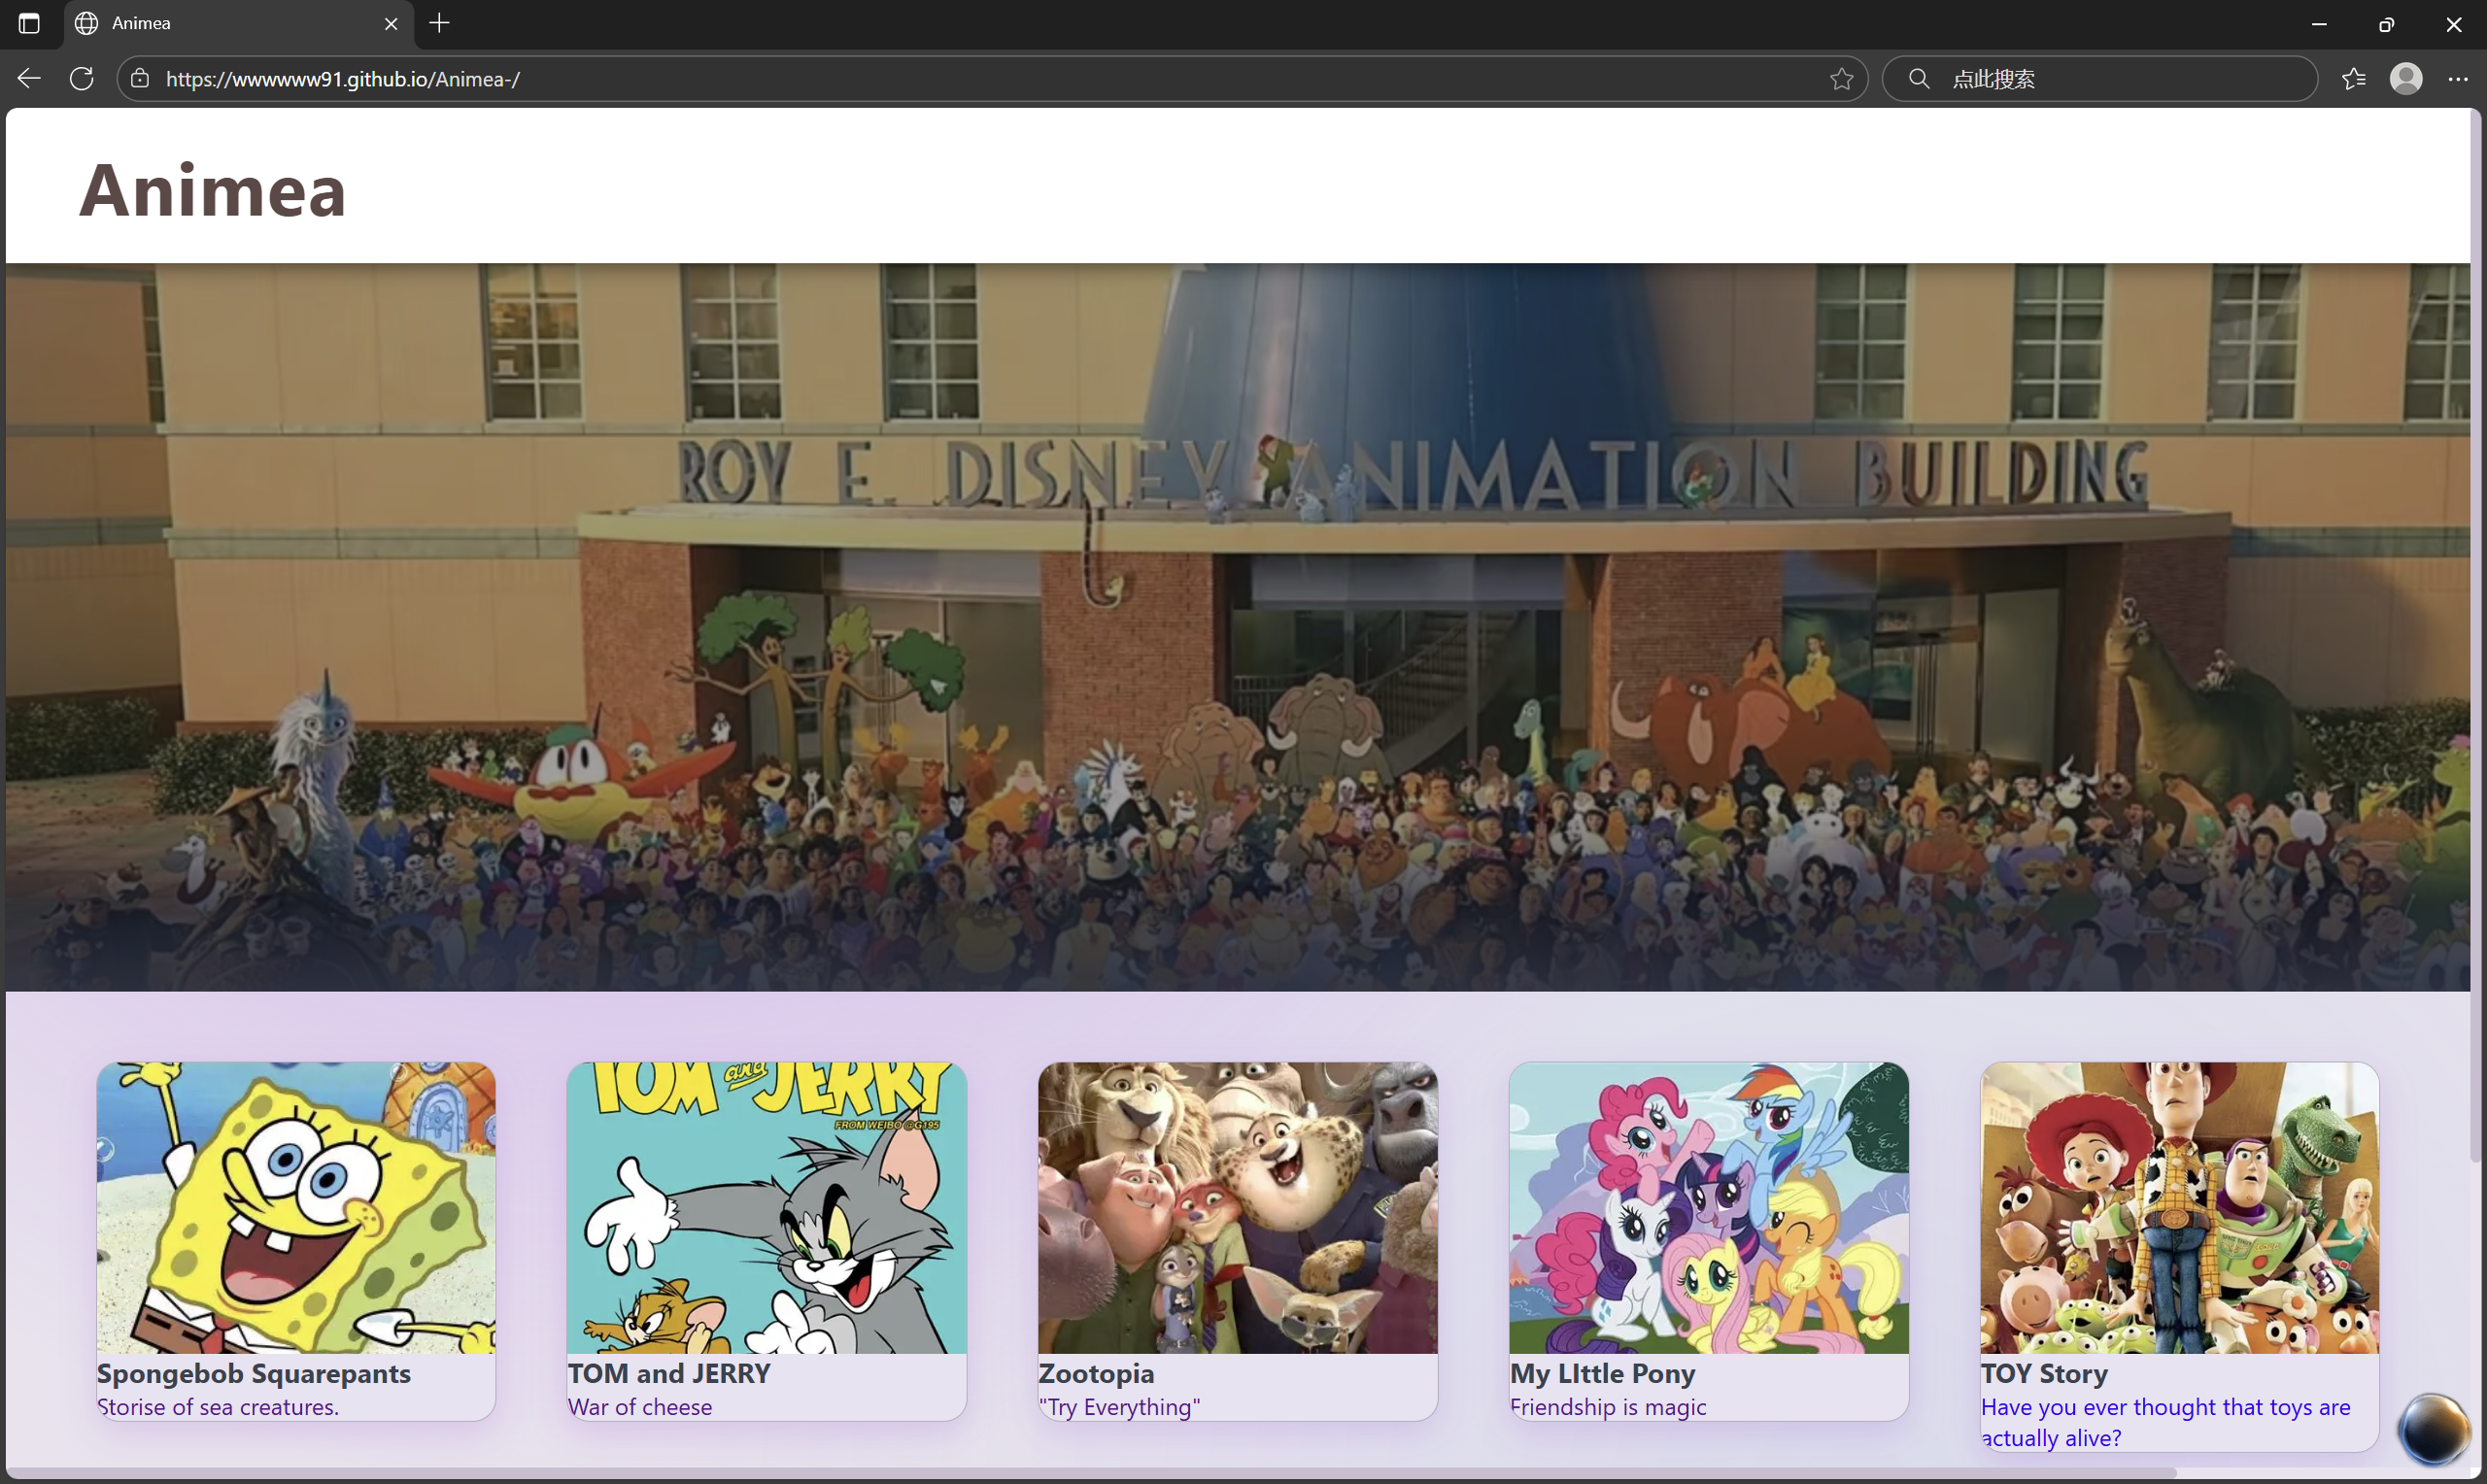
Task: Click the back navigation arrow
Action: (x=29, y=78)
